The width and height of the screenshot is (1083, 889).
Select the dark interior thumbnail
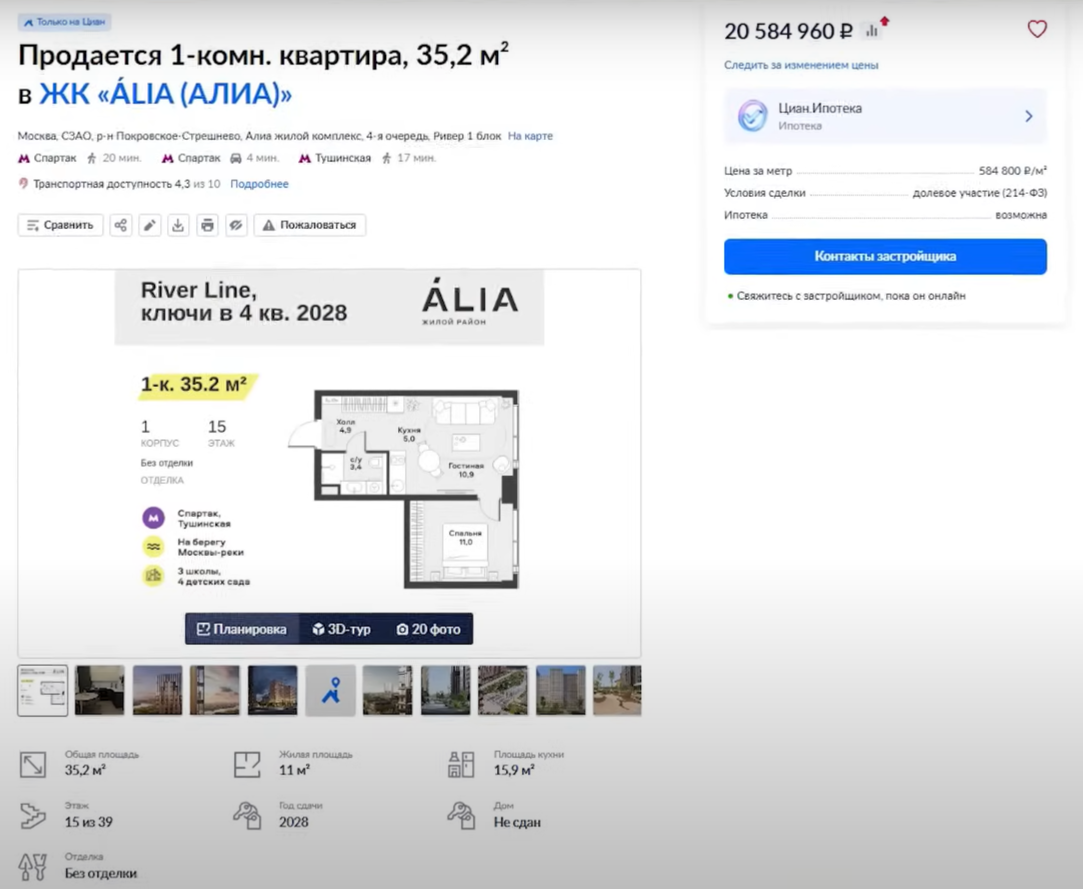coord(99,690)
